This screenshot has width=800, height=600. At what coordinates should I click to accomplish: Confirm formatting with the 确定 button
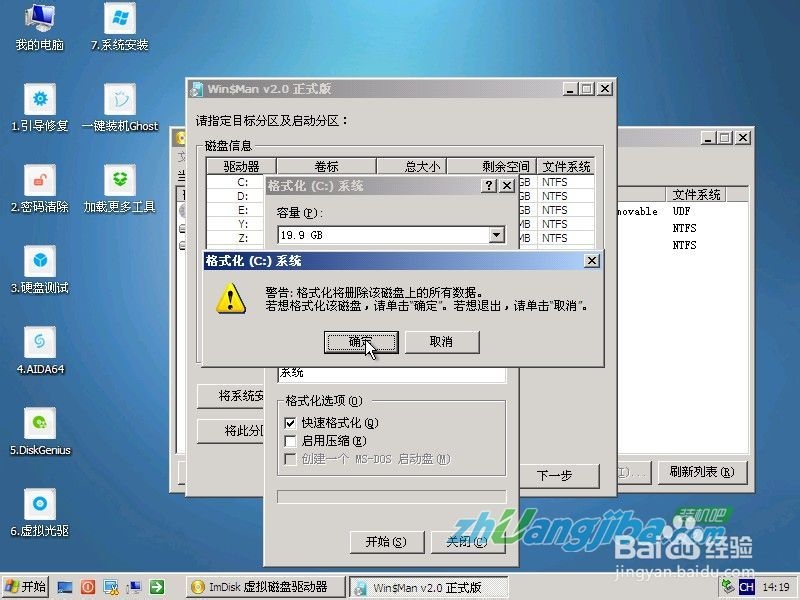point(361,342)
